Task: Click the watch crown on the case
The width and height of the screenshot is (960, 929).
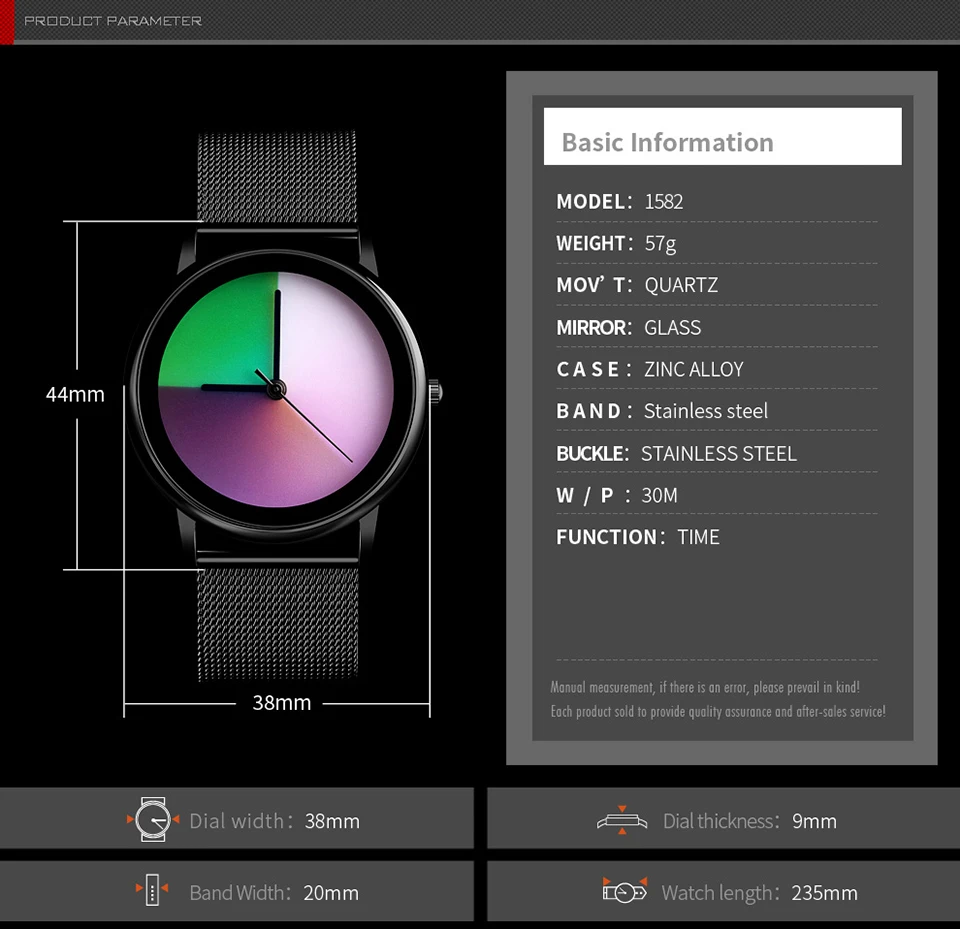Action: [x=435, y=391]
